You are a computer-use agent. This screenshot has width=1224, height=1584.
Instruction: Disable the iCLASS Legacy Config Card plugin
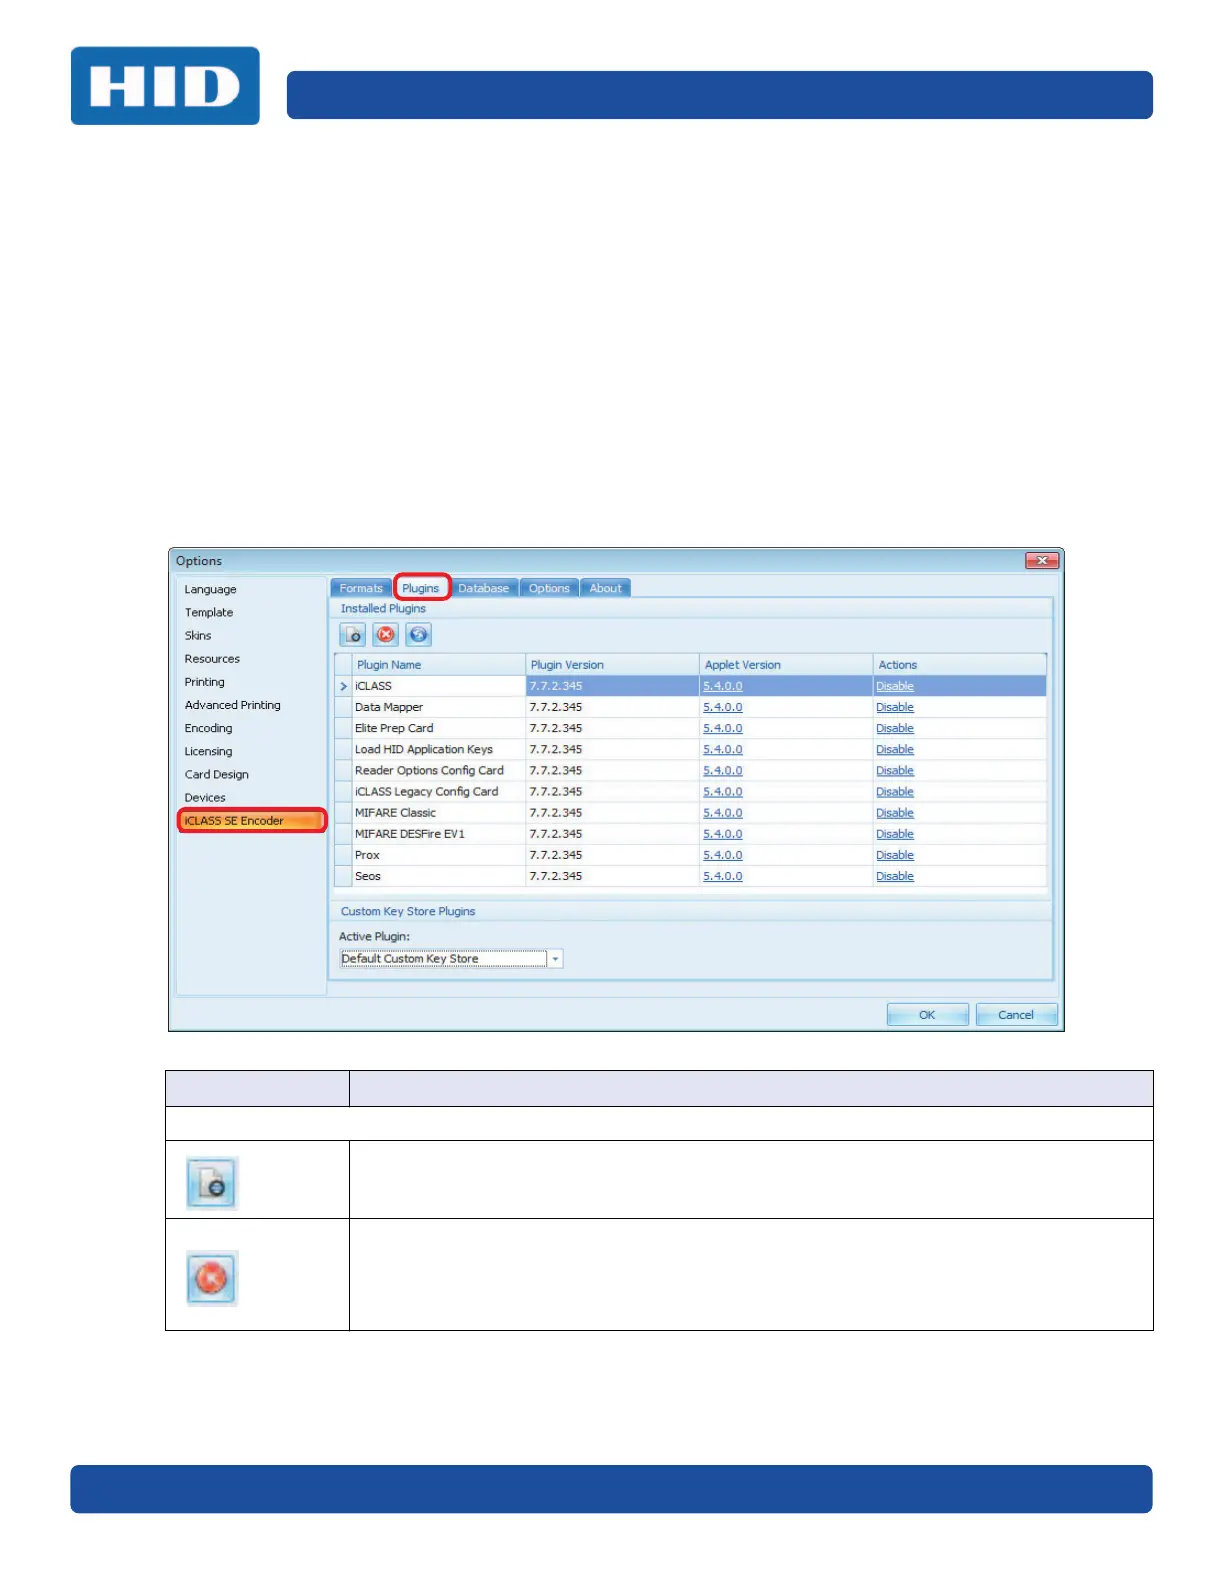pyautogui.click(x=895, y=792)
